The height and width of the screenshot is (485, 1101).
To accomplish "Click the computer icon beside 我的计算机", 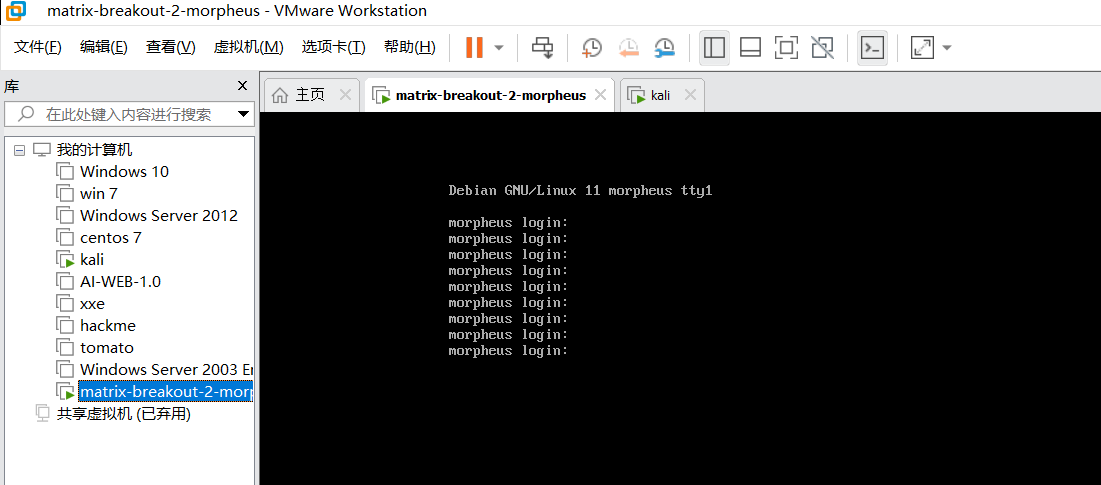I will (x=43, y=150).
